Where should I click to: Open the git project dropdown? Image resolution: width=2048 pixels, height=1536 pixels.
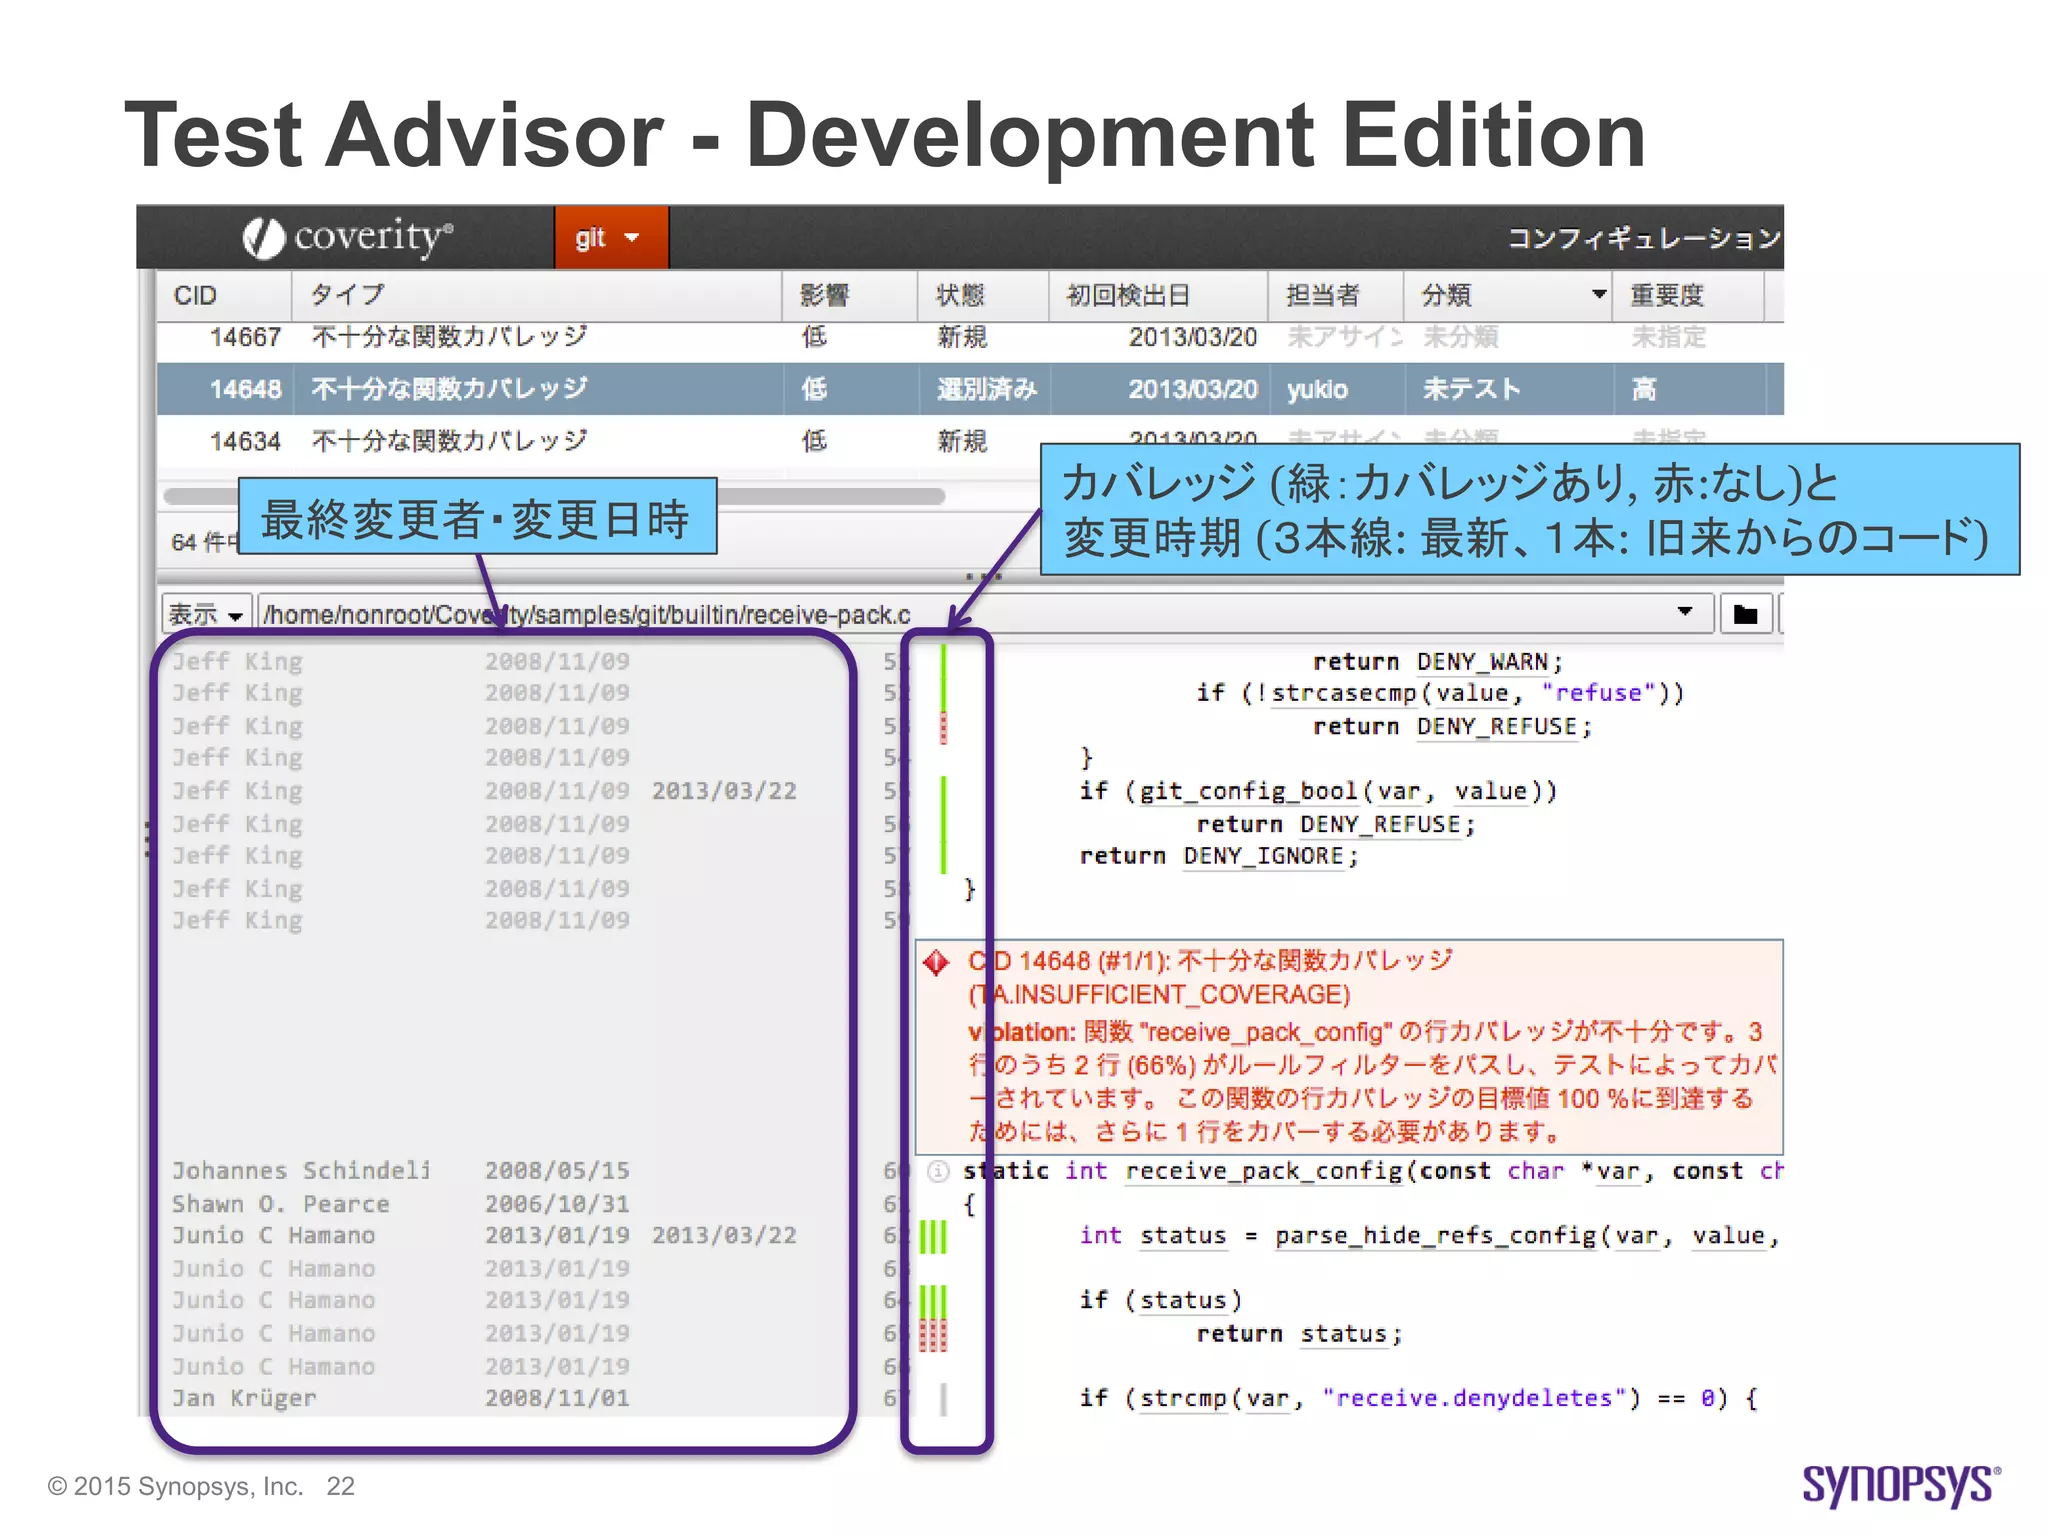click(x=611, y=237)
